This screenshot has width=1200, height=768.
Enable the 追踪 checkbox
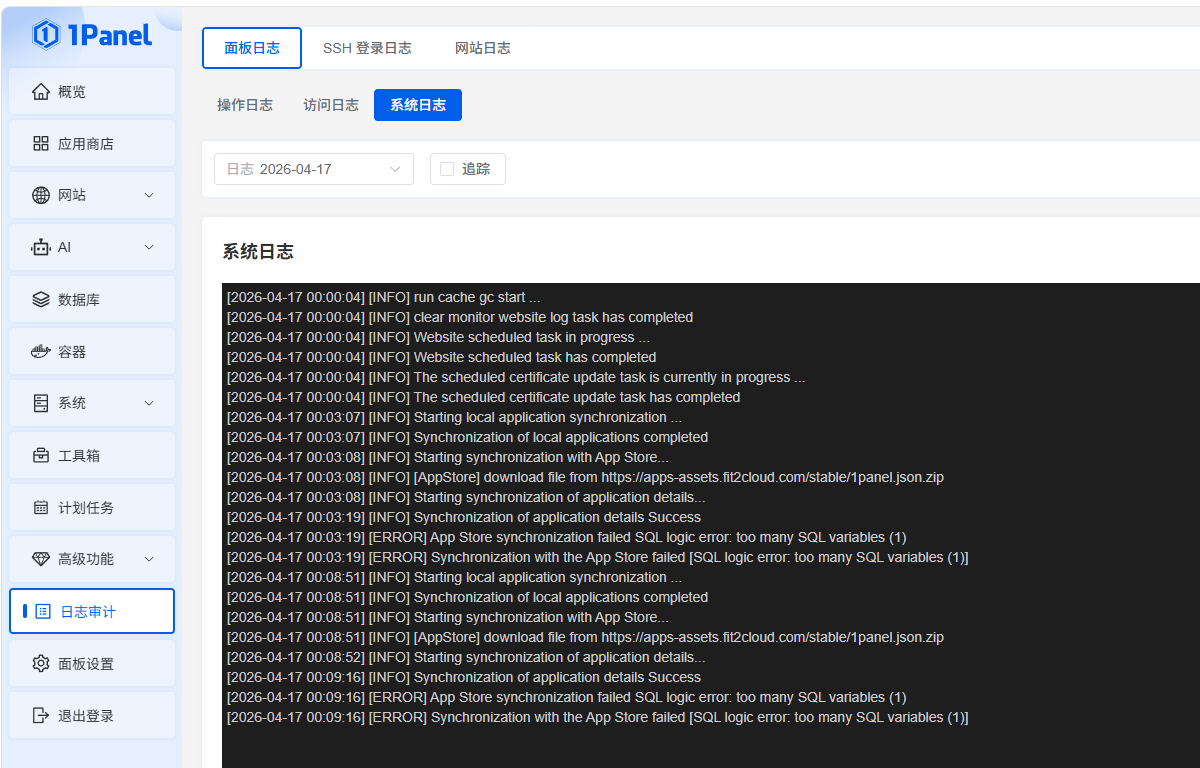pyautogui.click(x=447, y=169)
